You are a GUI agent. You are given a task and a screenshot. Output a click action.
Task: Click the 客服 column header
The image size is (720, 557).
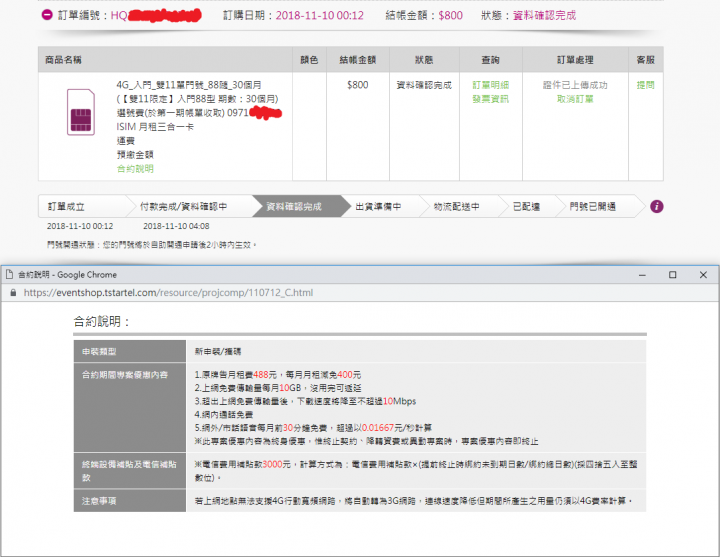645,60
